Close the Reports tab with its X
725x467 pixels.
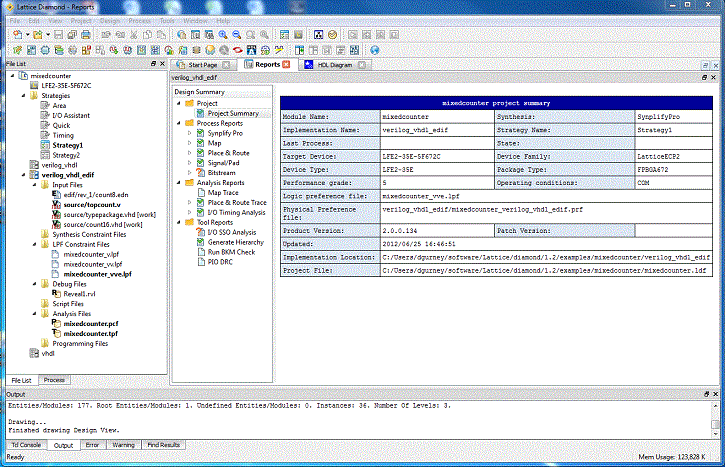pos(286,64)
